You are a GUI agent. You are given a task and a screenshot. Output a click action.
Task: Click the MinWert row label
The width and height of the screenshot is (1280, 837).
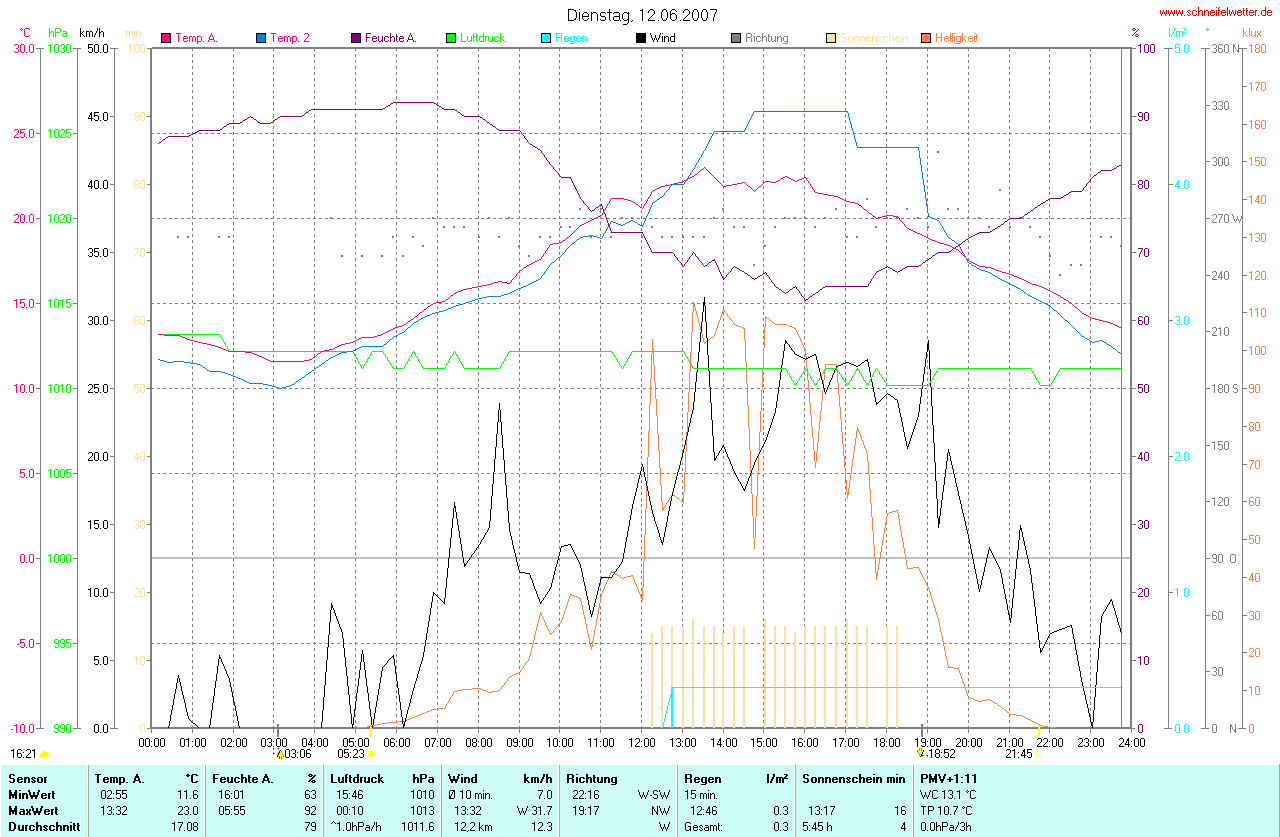coord(33,795)
